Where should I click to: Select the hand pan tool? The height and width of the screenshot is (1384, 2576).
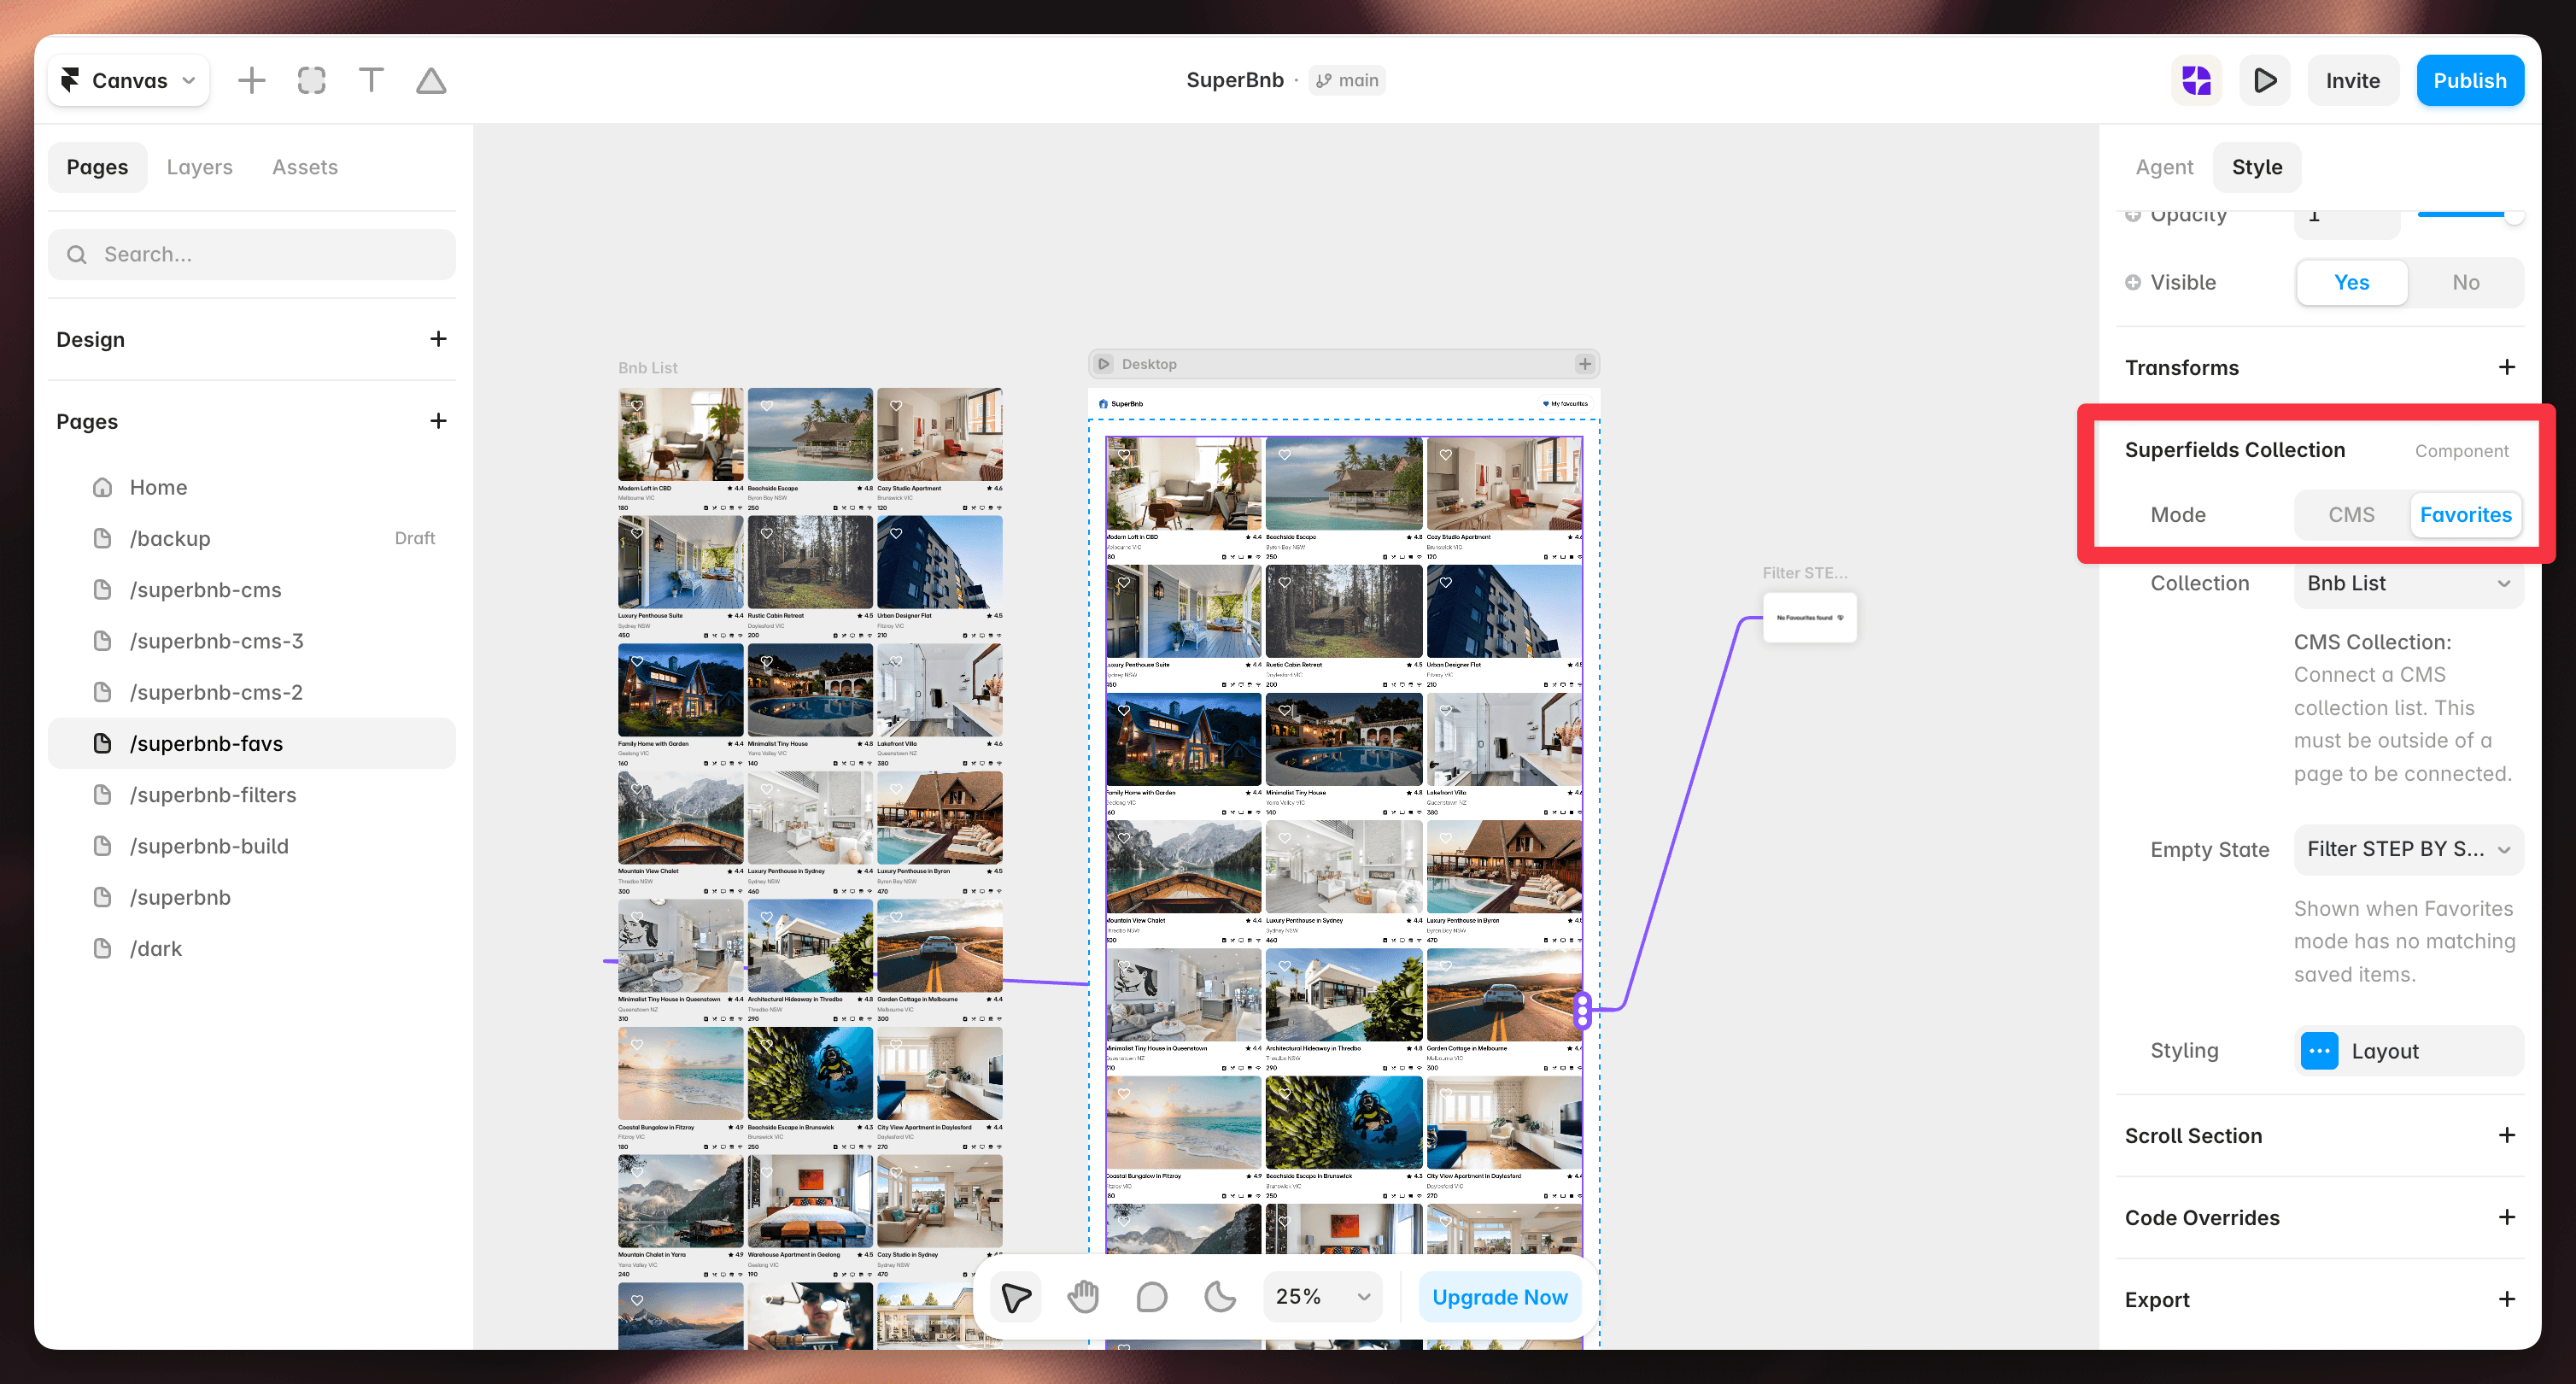(x=1083, y=1297)
